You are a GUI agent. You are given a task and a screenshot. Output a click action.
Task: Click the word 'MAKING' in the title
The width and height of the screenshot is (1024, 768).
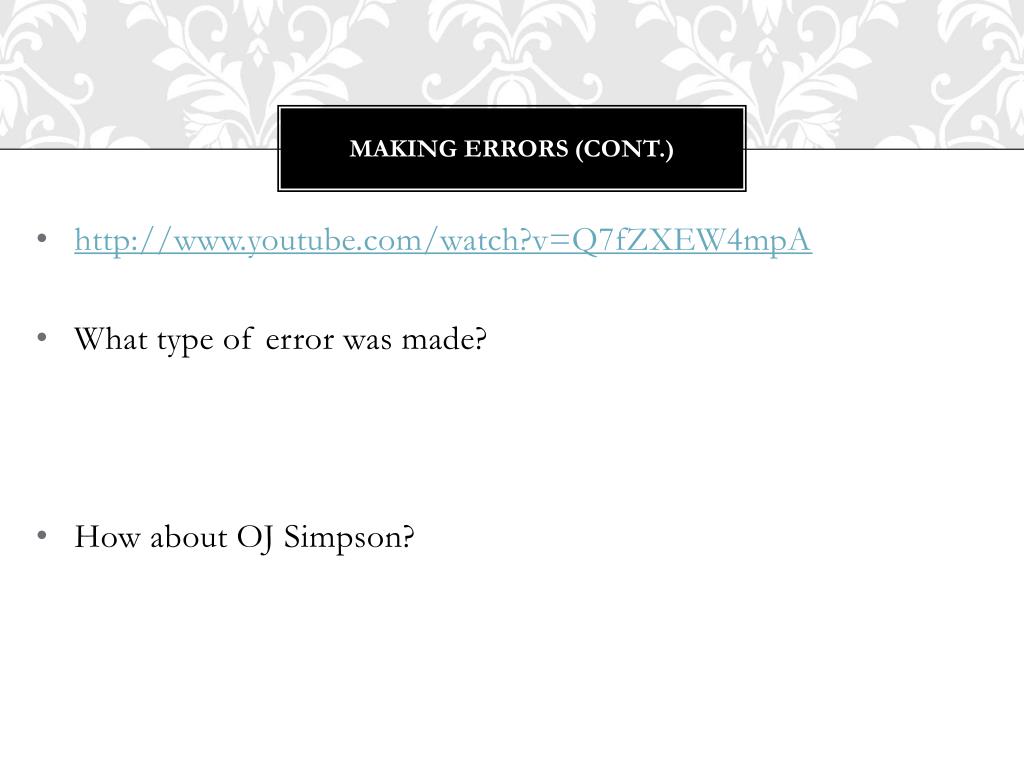click(403, 149)
